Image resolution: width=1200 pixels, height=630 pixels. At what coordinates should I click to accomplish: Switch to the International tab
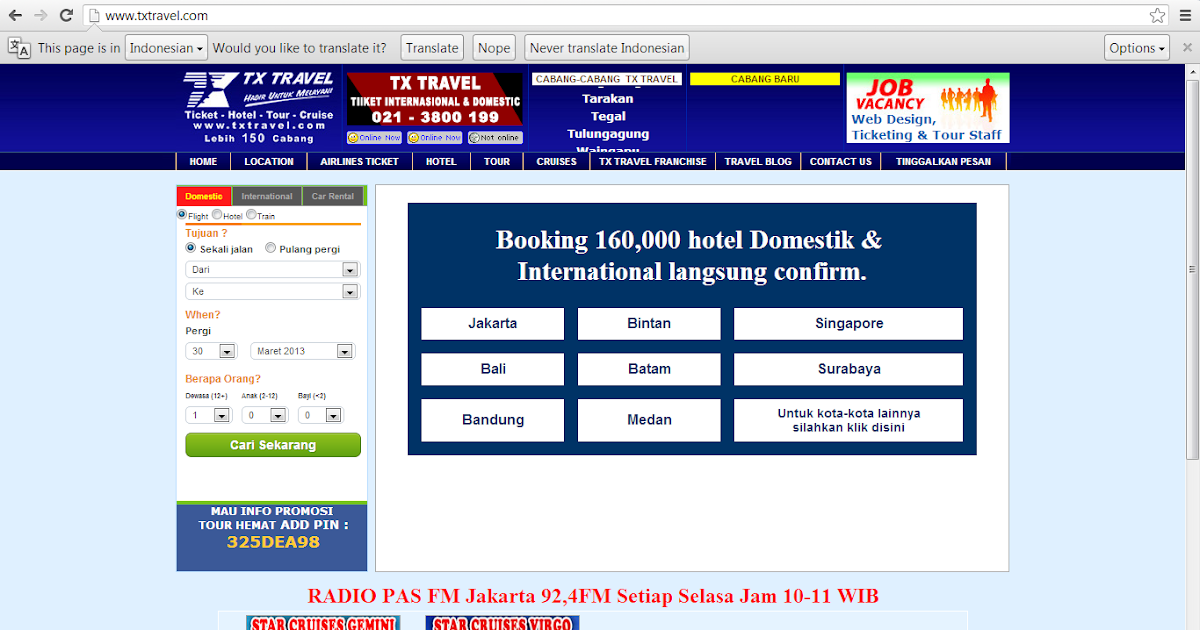[267, 196]
